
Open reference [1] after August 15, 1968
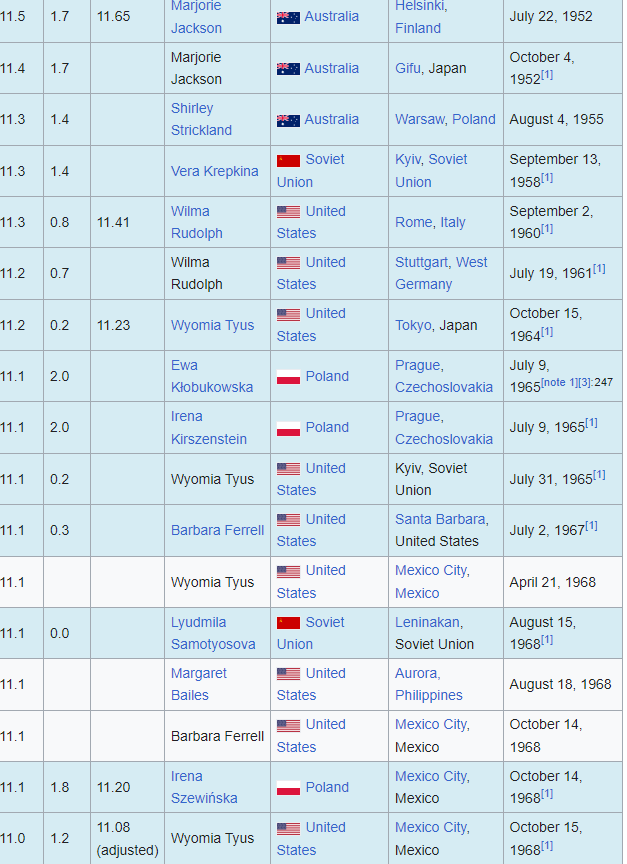(547, 639)
